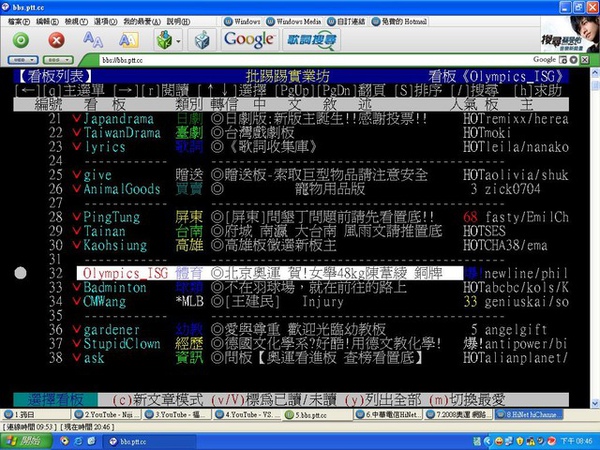Open the 說明(H) menu

click(178, 21)
